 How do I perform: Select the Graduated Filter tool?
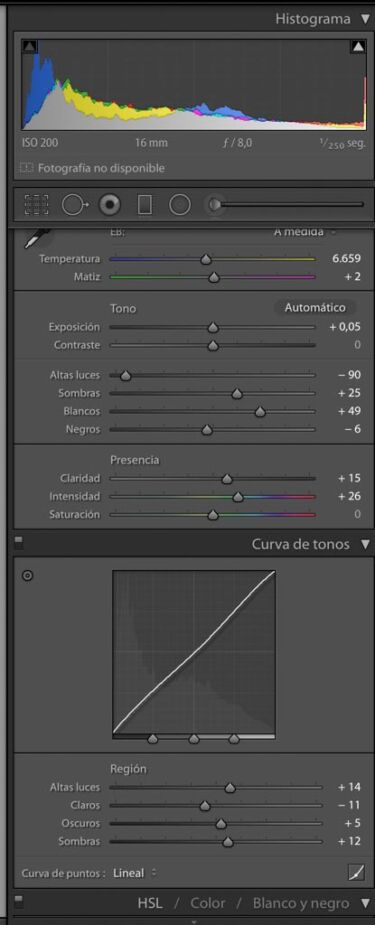click(x=144, y=205)
